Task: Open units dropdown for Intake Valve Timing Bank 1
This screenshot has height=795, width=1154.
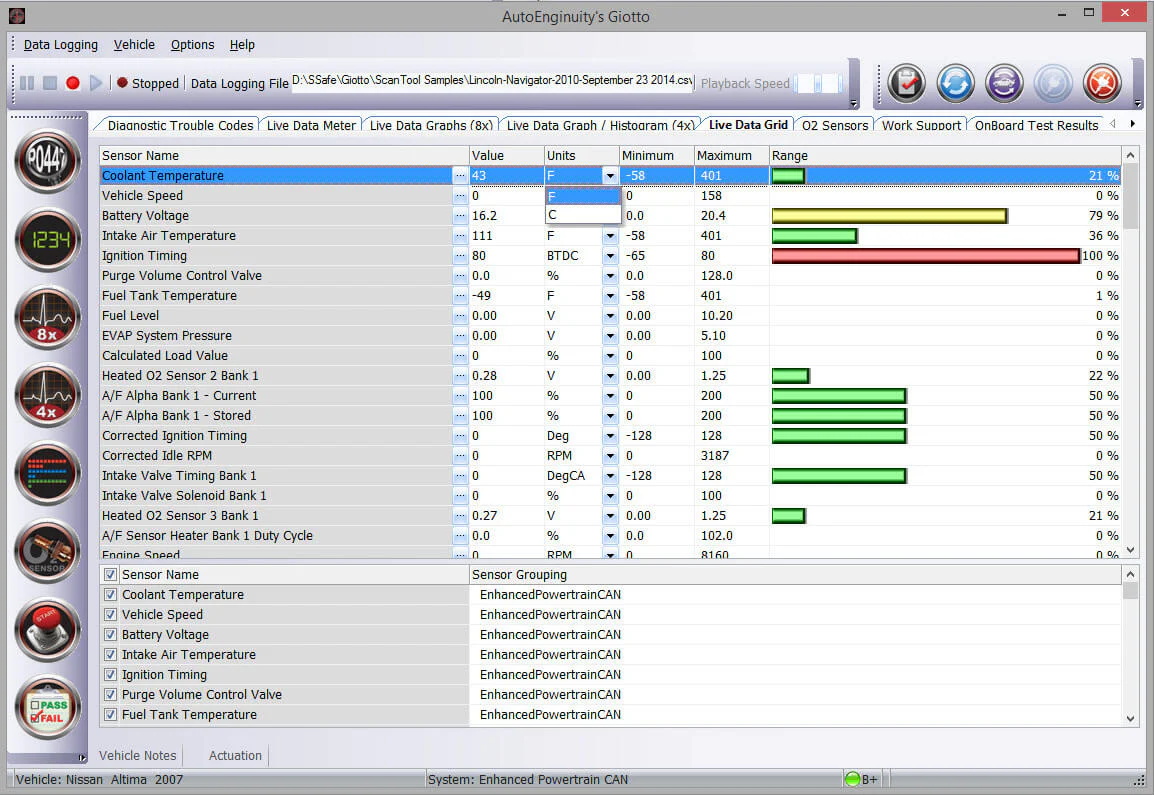Action: pos(610,476)
